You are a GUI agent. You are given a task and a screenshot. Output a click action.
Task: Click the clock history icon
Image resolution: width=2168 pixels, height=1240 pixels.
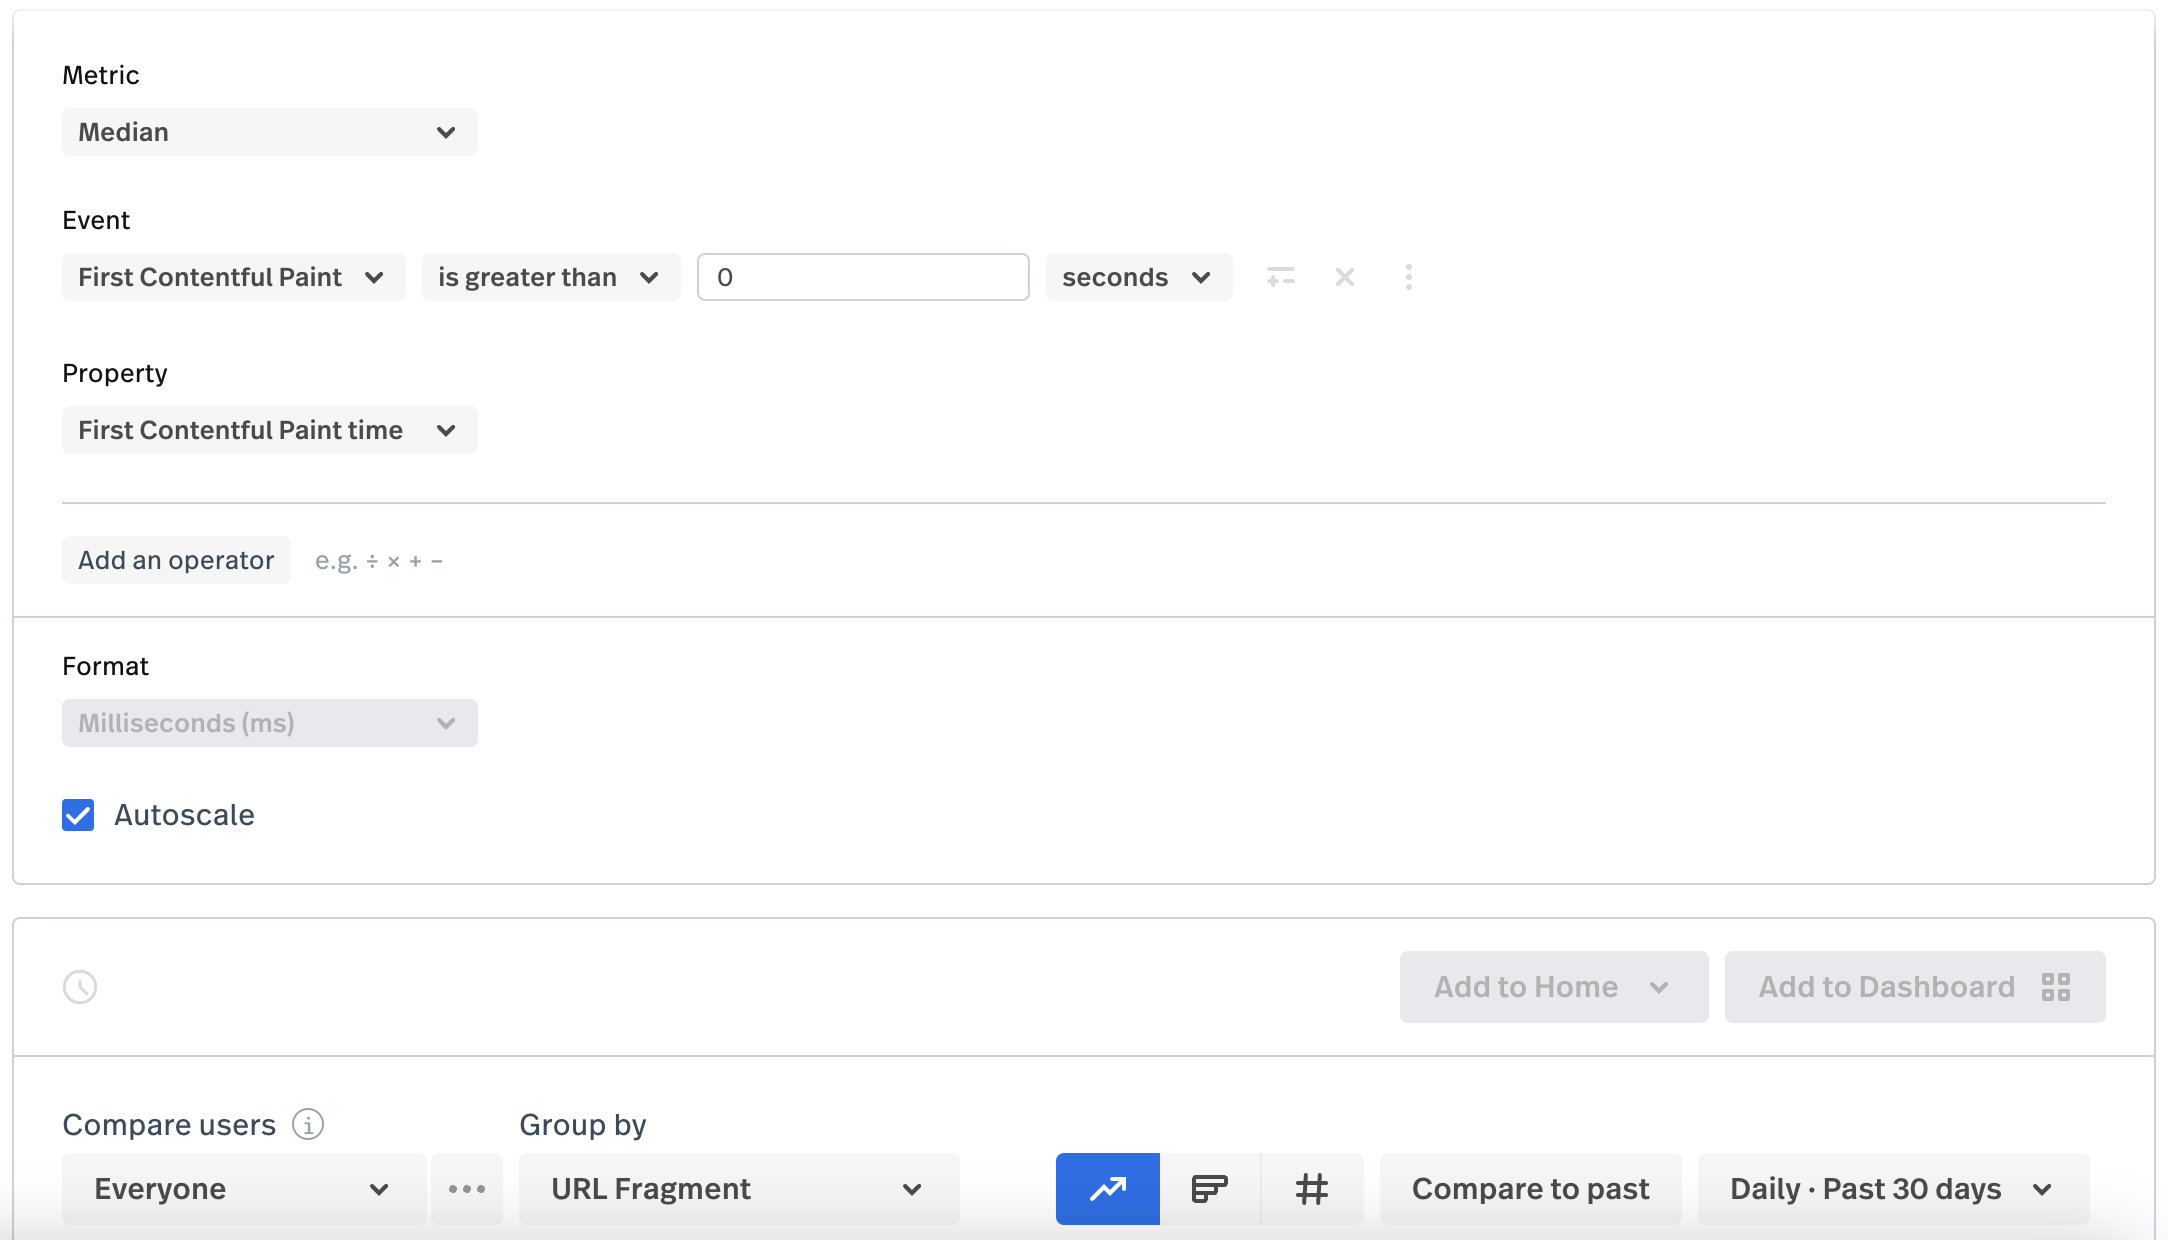[x=80, y=987]
